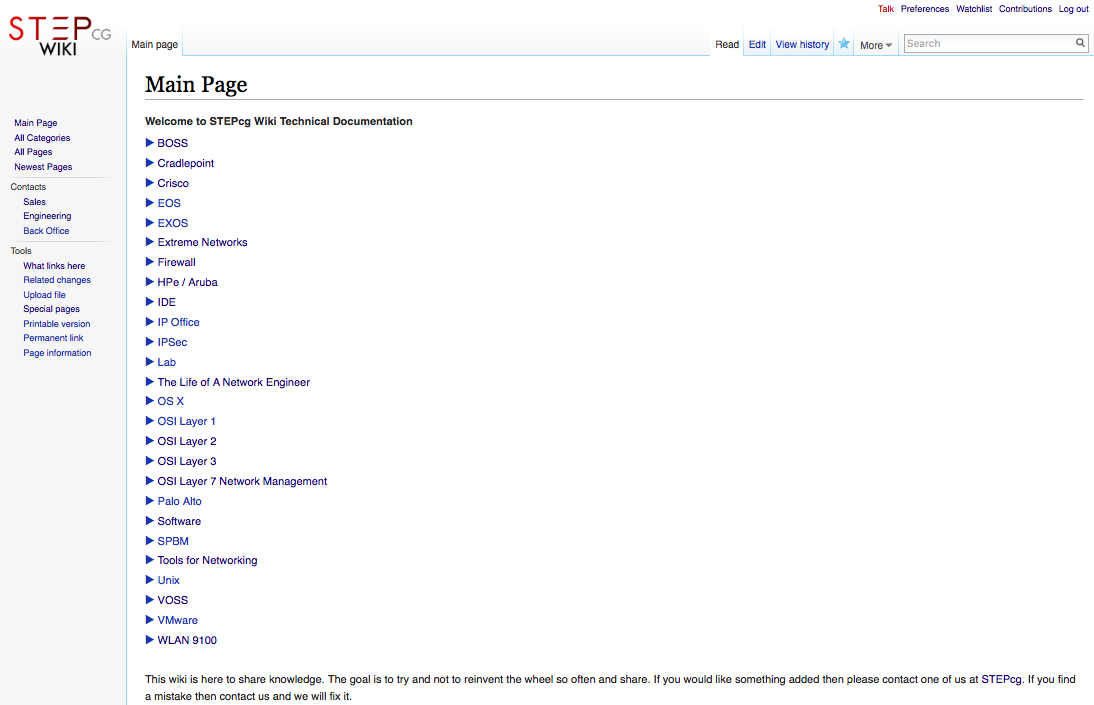Open the Unix category link

(168, 580)
